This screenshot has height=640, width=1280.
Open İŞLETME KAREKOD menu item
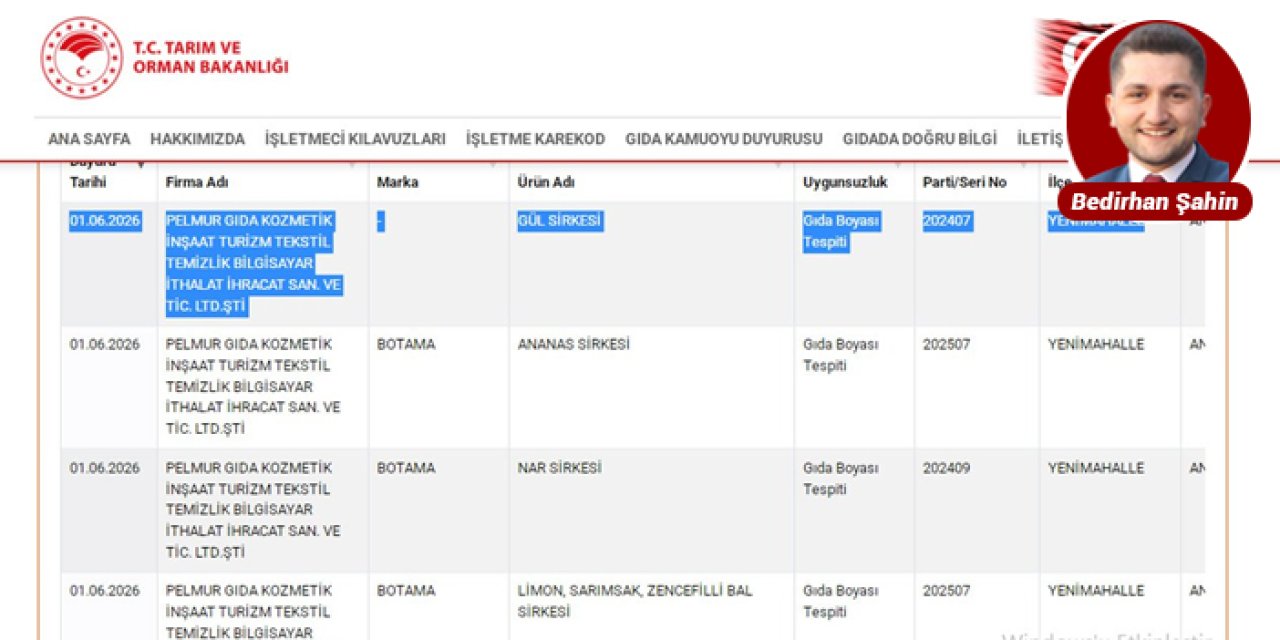pos(535,139)
